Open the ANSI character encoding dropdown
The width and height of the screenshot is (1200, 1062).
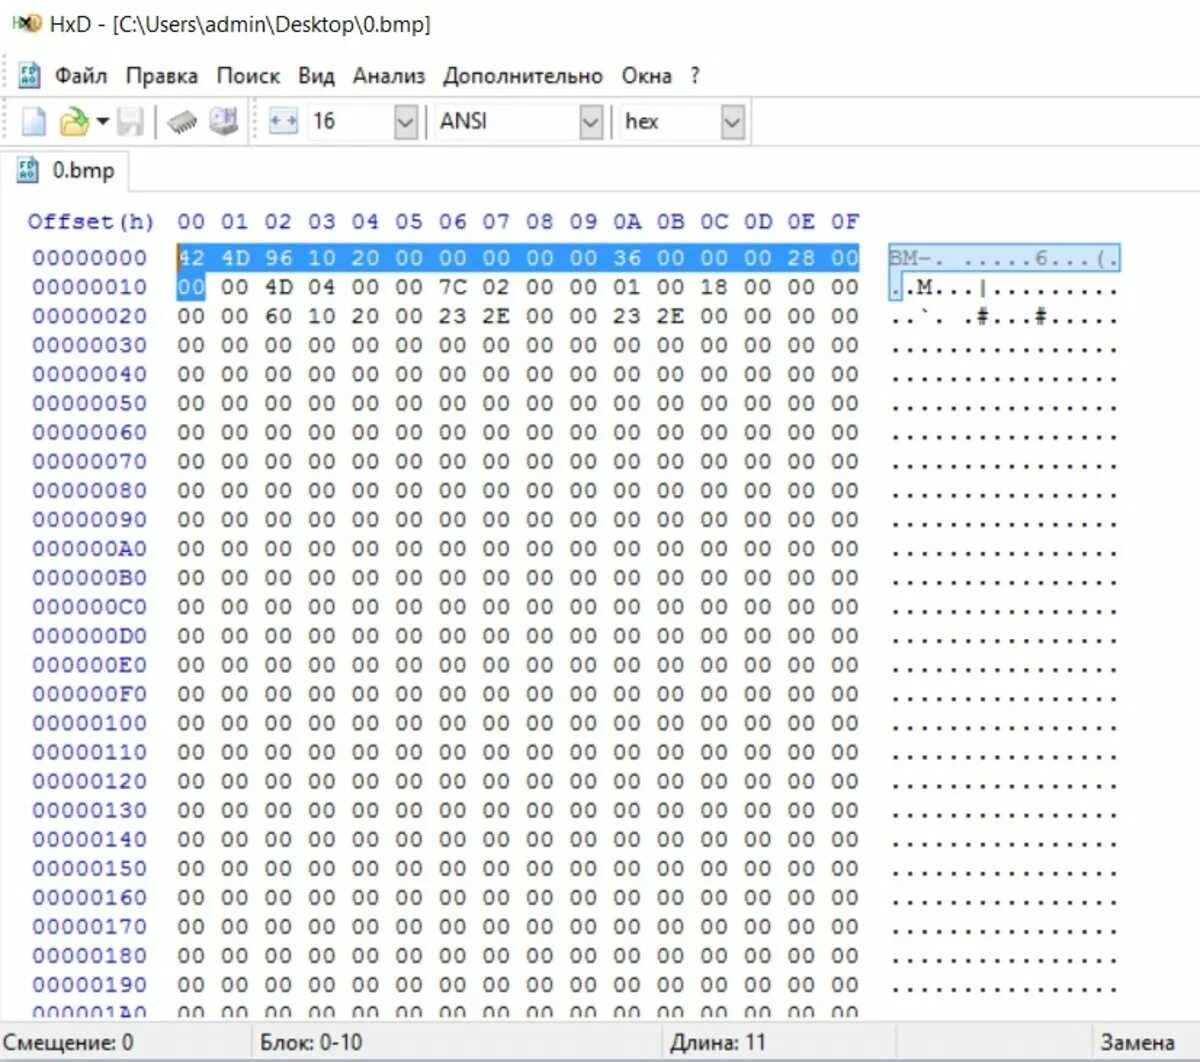590,120
